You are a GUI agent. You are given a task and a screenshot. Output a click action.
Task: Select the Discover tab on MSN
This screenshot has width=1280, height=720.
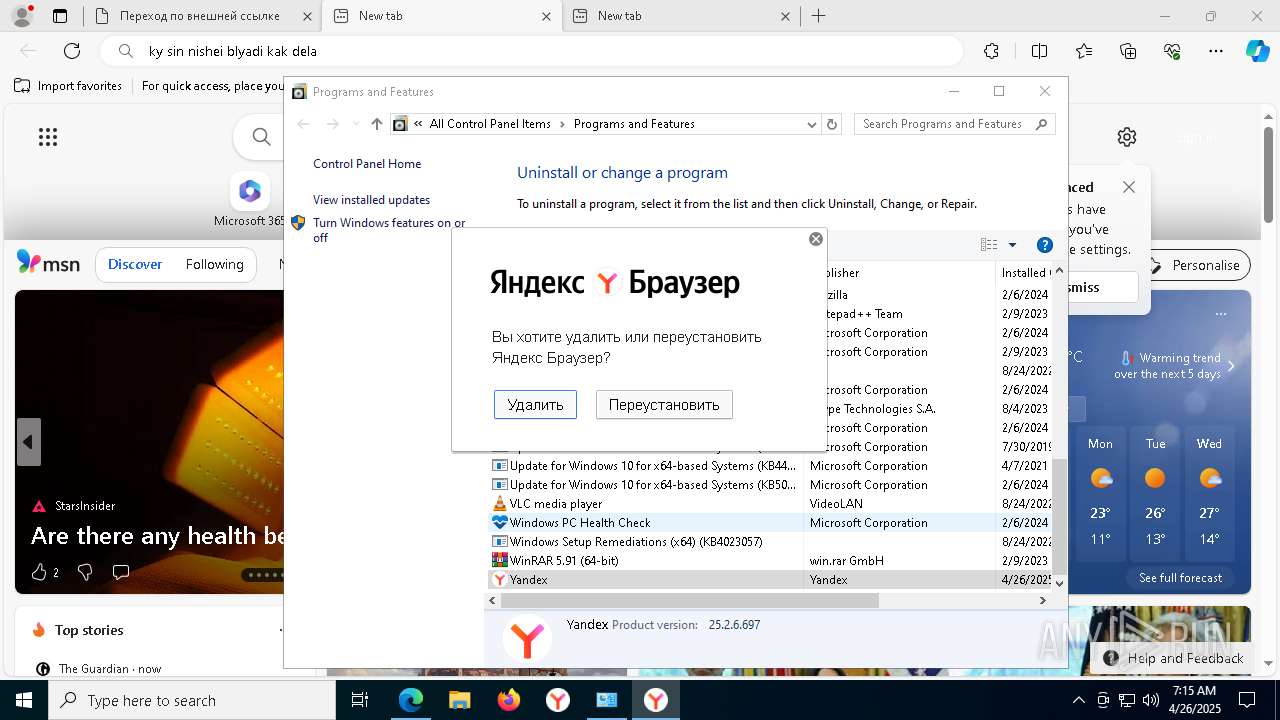tap(135, 264)
